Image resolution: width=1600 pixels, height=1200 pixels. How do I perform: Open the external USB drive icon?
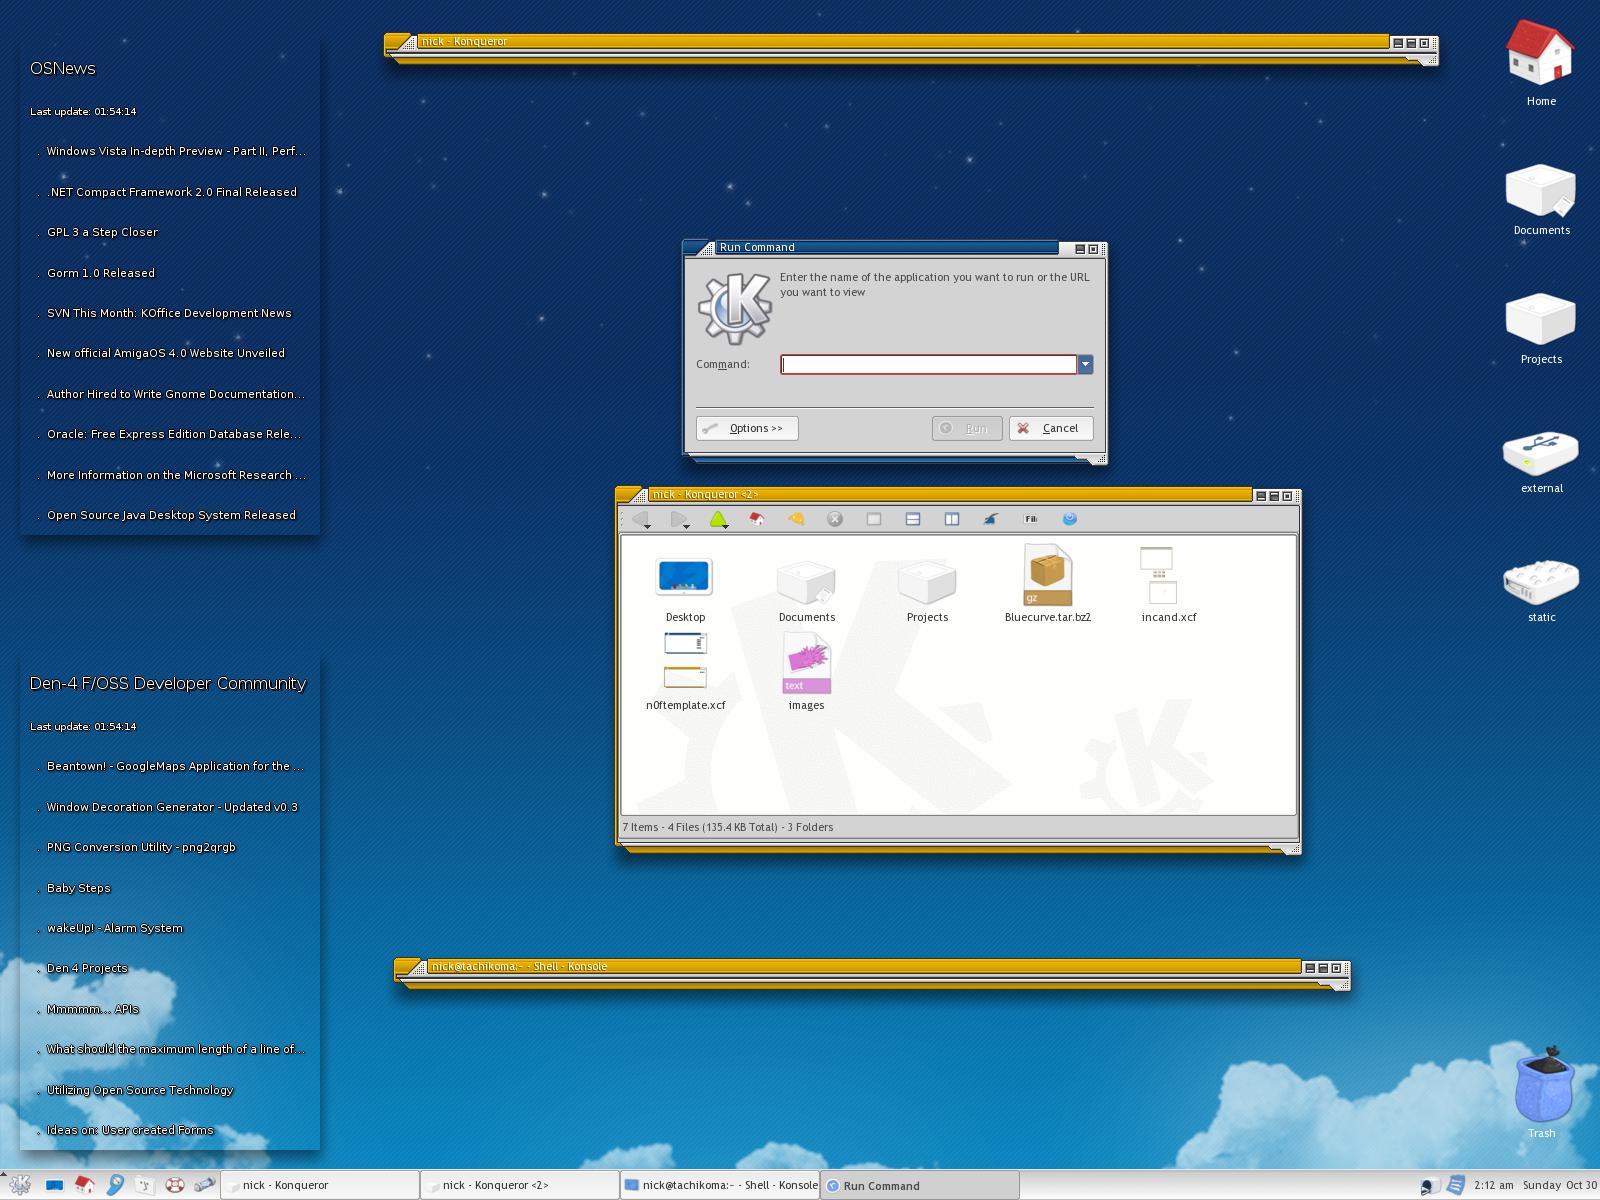(1541, 462)
